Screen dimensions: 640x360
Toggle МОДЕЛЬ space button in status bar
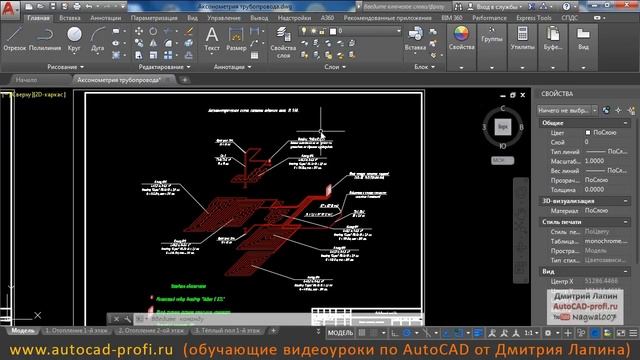tap(340, 333)
